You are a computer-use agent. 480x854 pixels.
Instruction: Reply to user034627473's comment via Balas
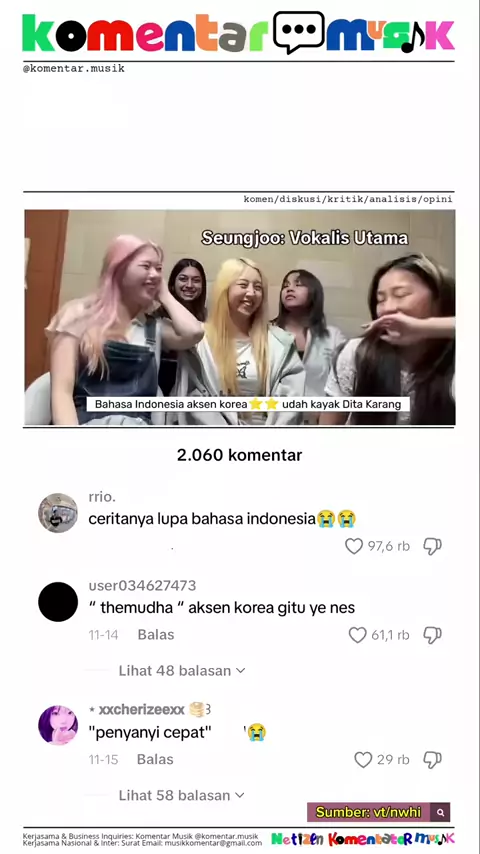(x=156, y=635)
